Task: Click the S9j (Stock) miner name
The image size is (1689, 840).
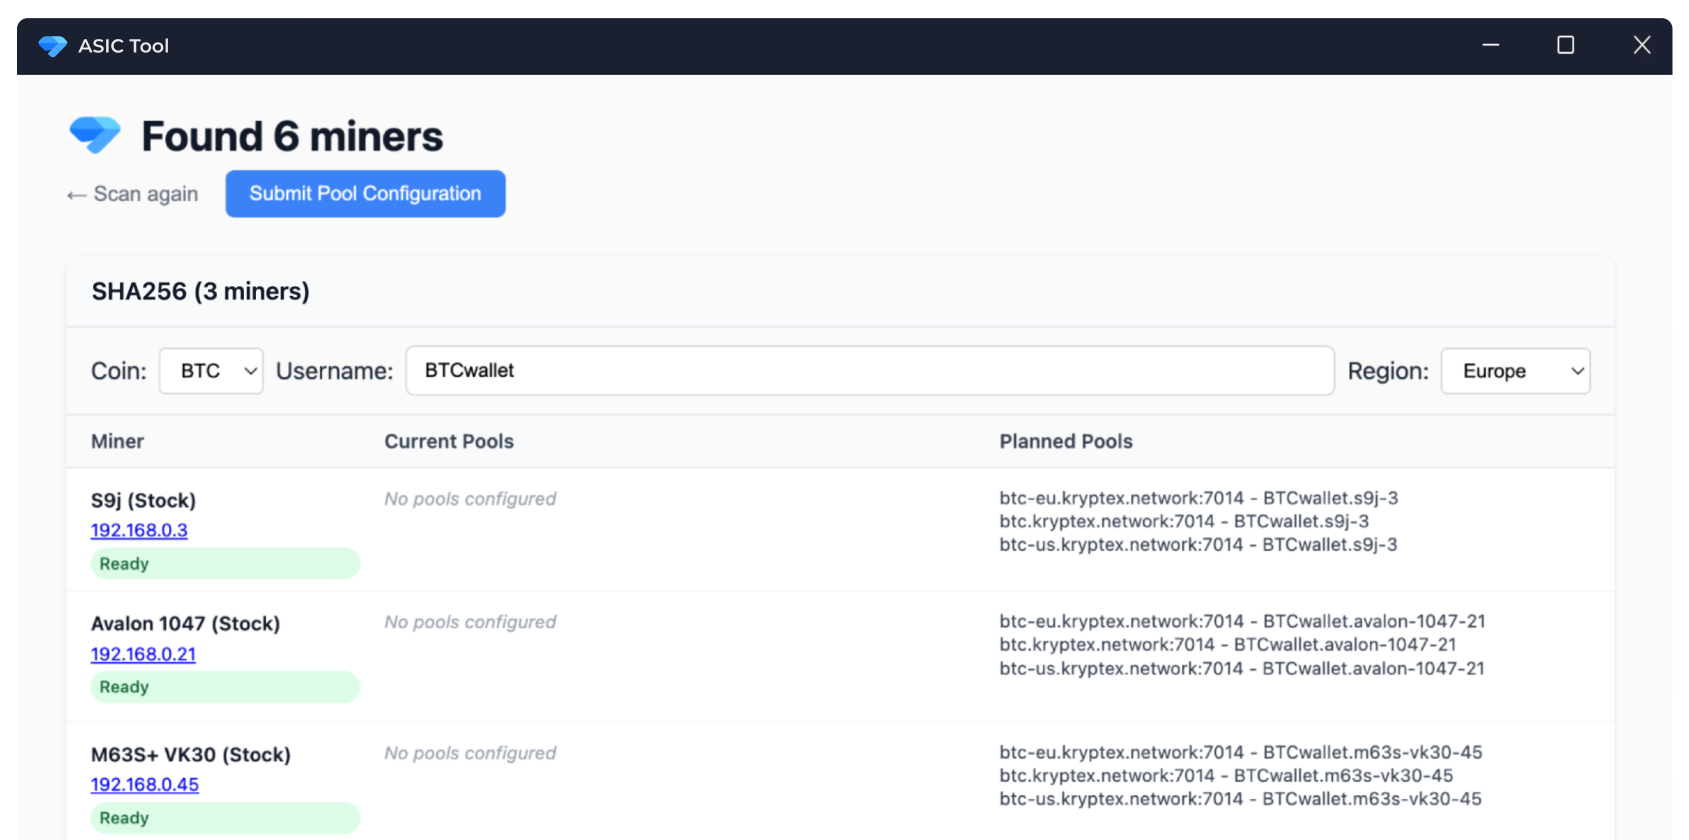Action: click(143, 500)
